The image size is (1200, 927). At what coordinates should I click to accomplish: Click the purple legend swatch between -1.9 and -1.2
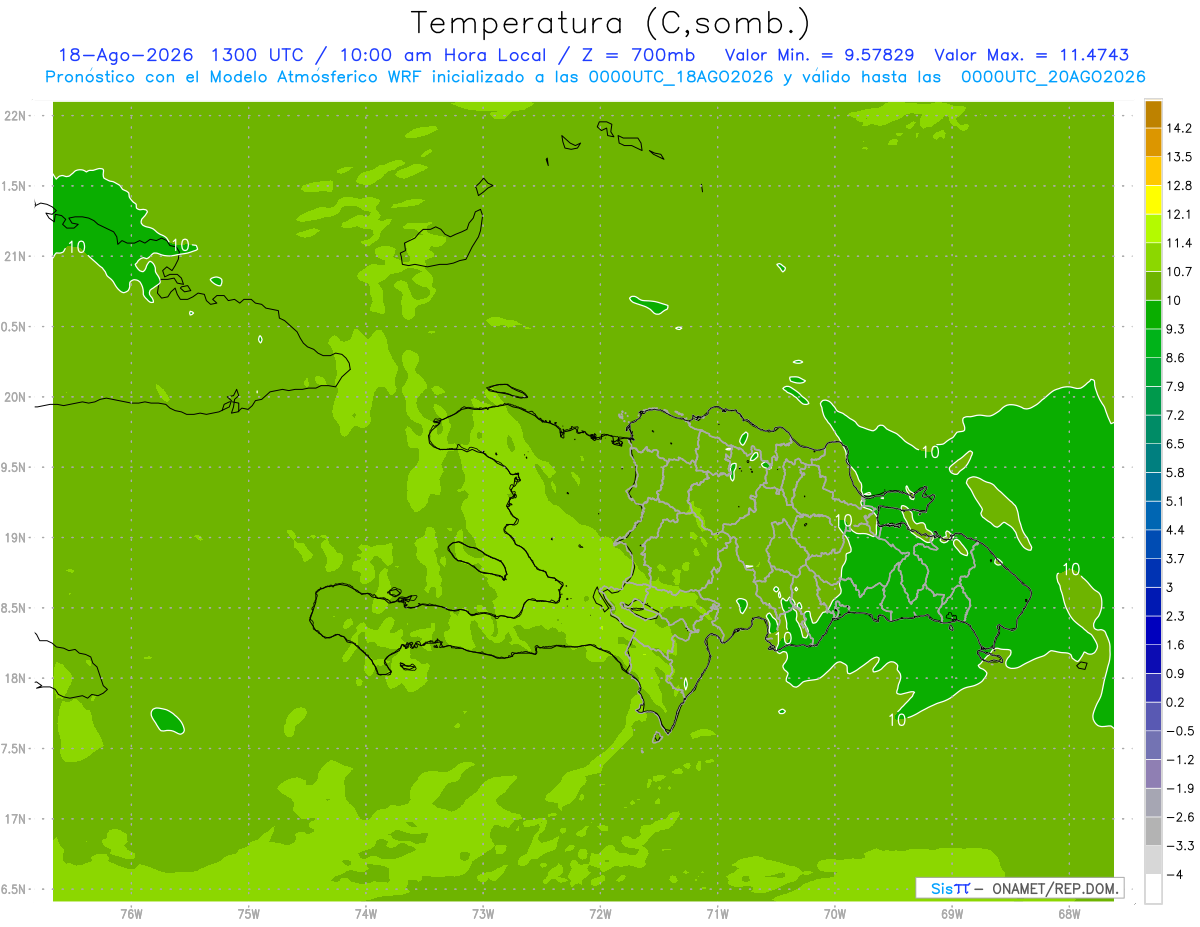click(x=1153, y=774)
